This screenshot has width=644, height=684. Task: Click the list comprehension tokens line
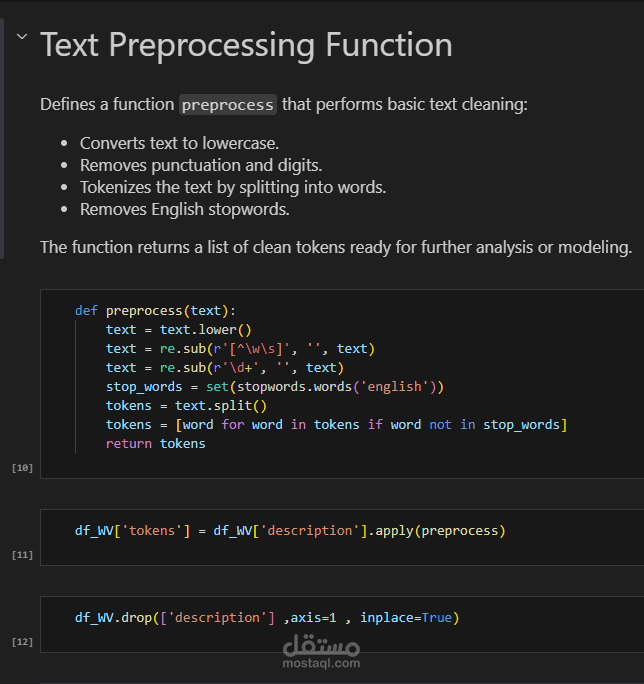click(x=336, y=425)
